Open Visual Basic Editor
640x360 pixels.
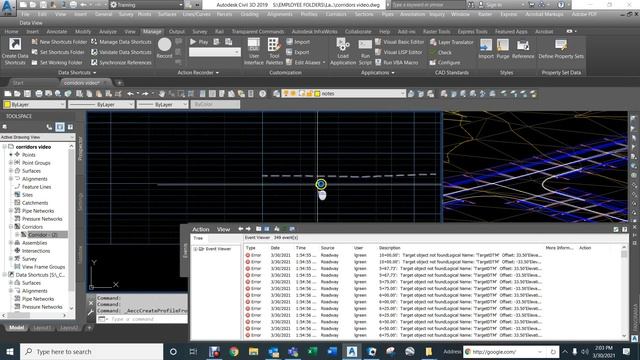click(400, 42)
